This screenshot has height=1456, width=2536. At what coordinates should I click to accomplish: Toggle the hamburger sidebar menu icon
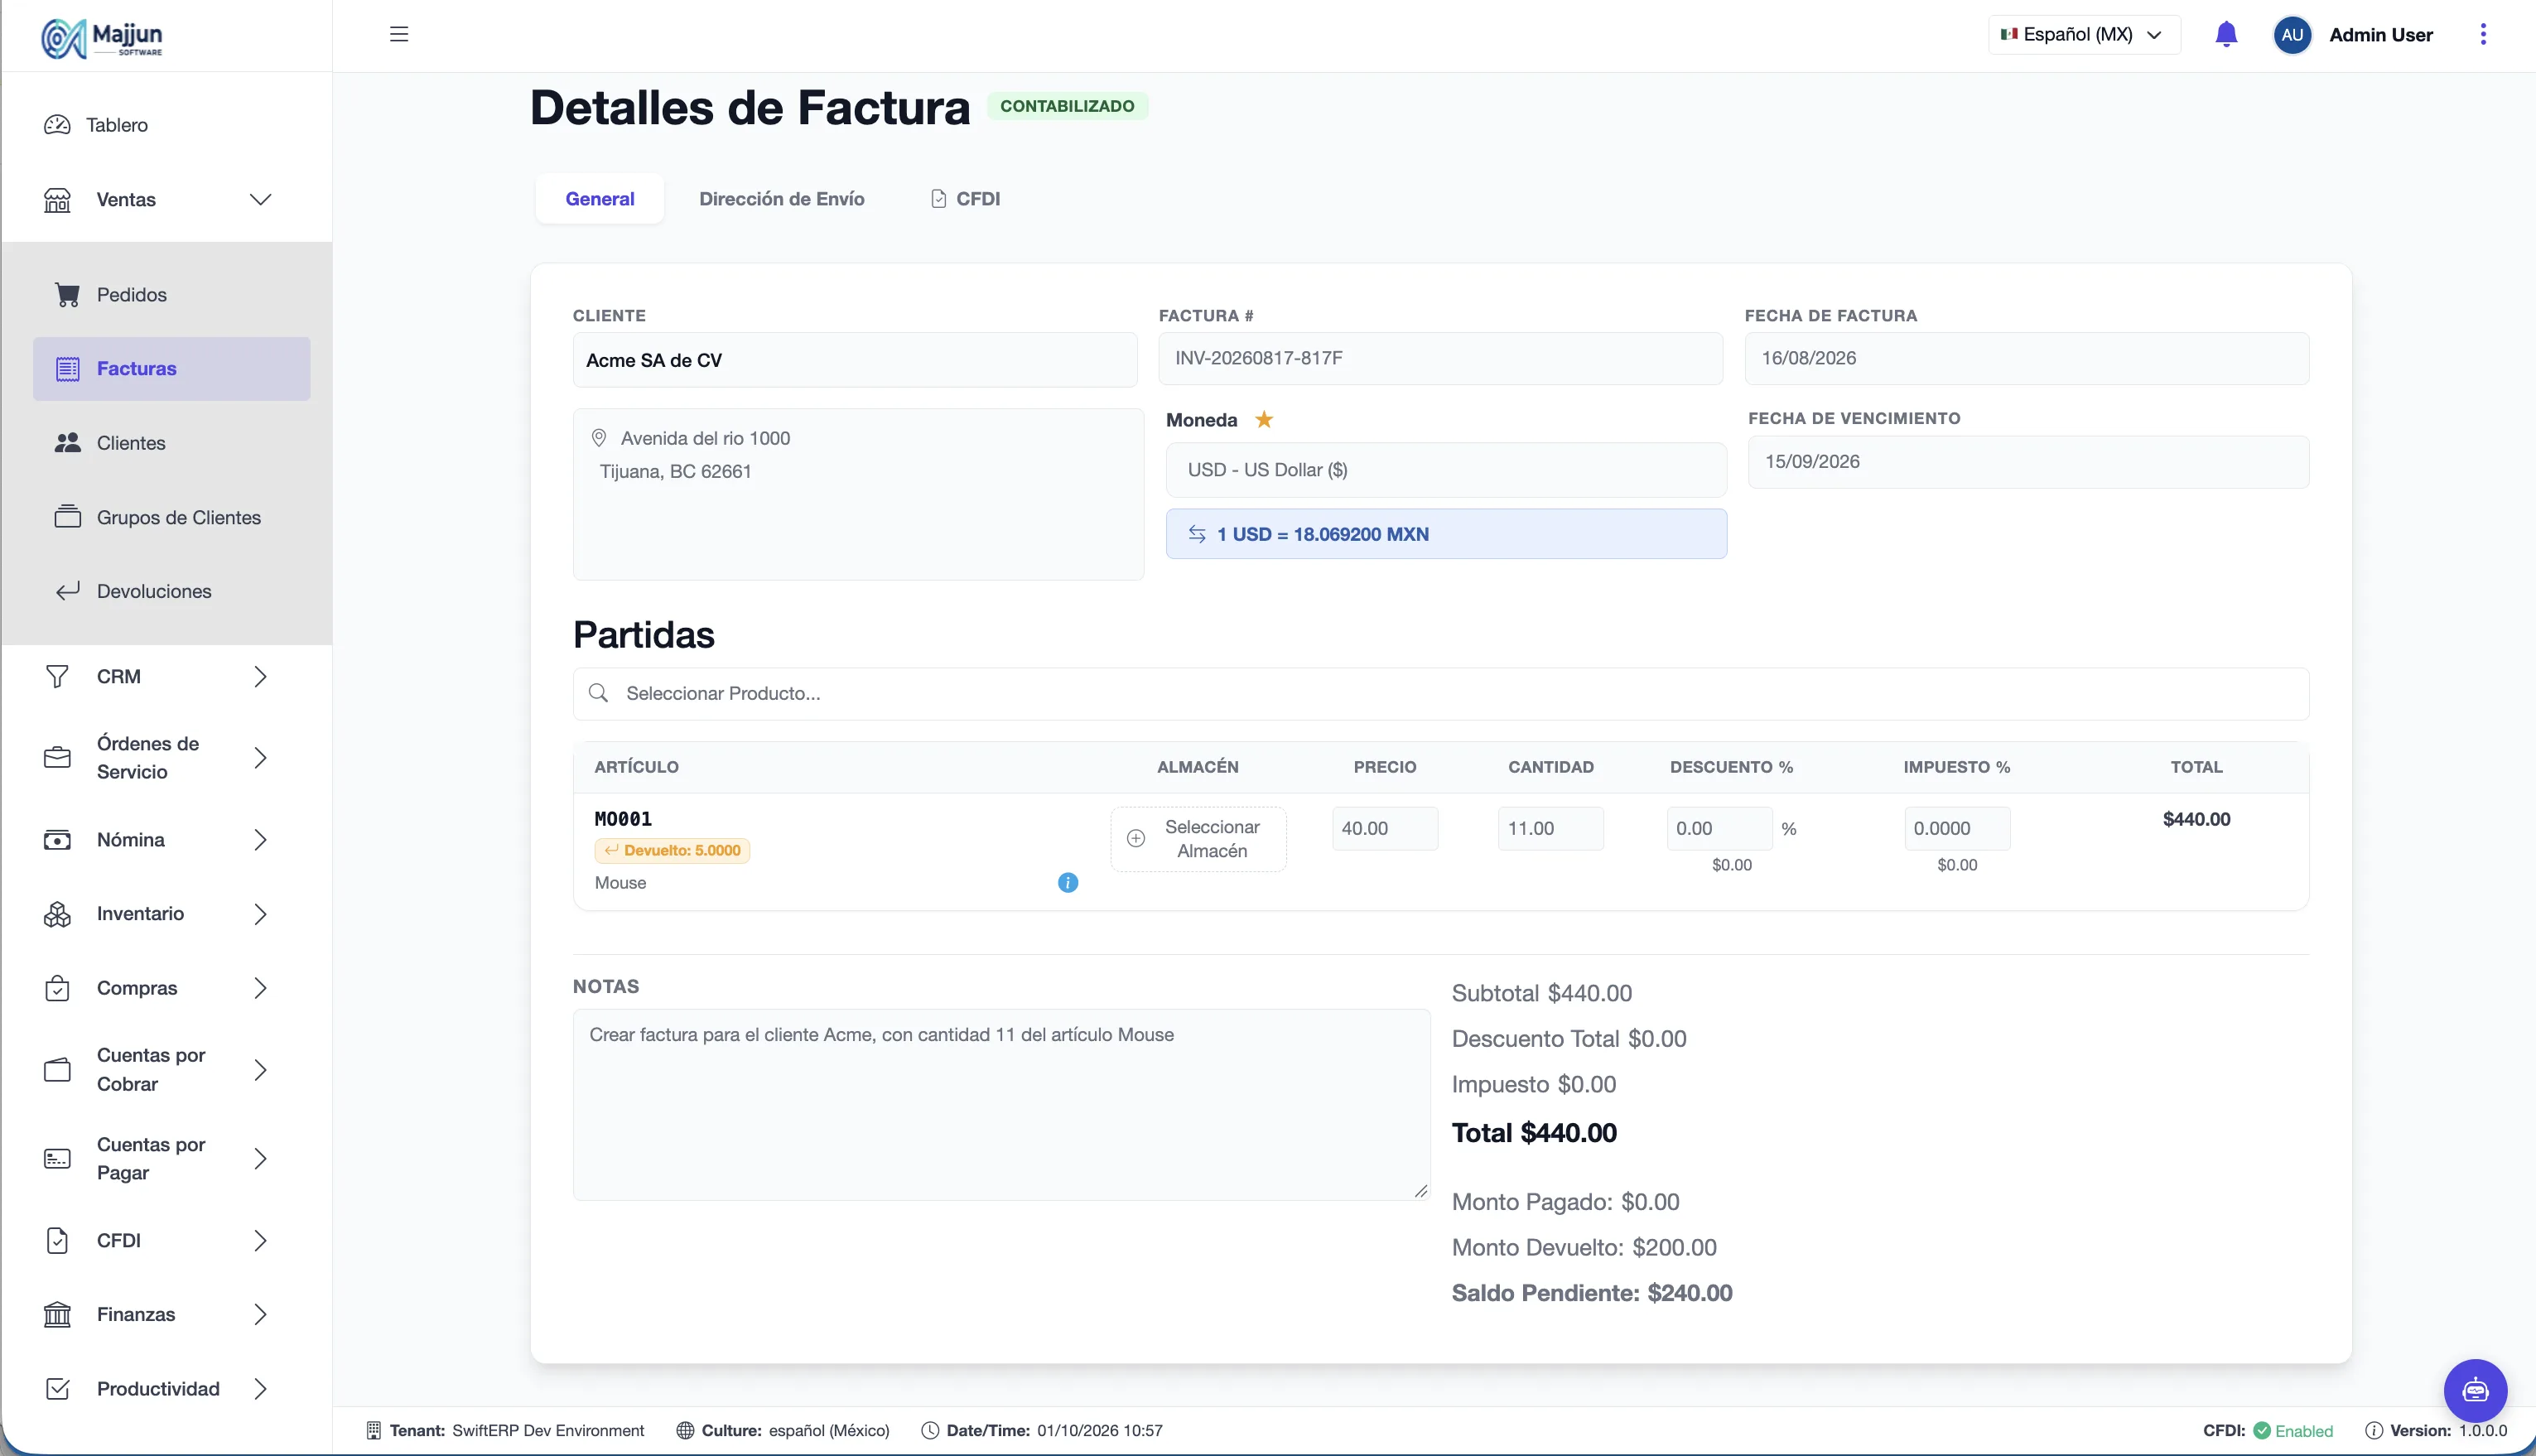(399, 34)
